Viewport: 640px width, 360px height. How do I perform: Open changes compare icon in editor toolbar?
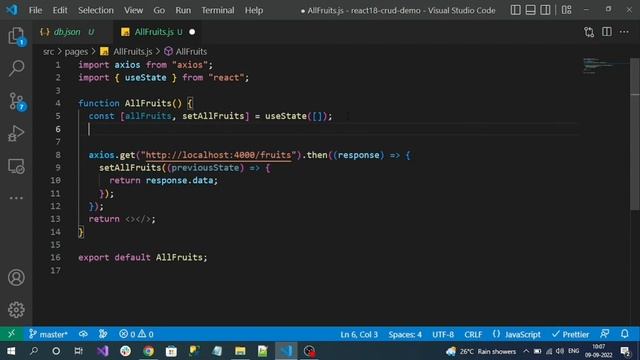(x=589, y=32)
